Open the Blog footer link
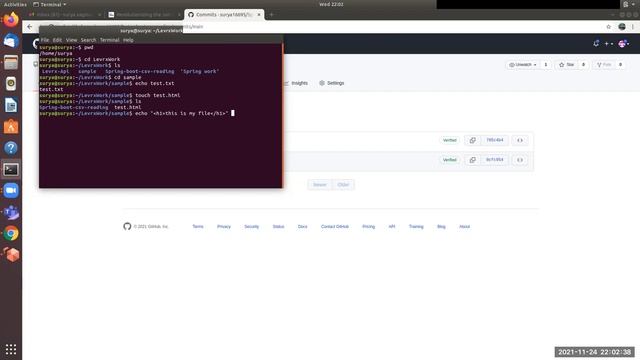 click(441, 227)
